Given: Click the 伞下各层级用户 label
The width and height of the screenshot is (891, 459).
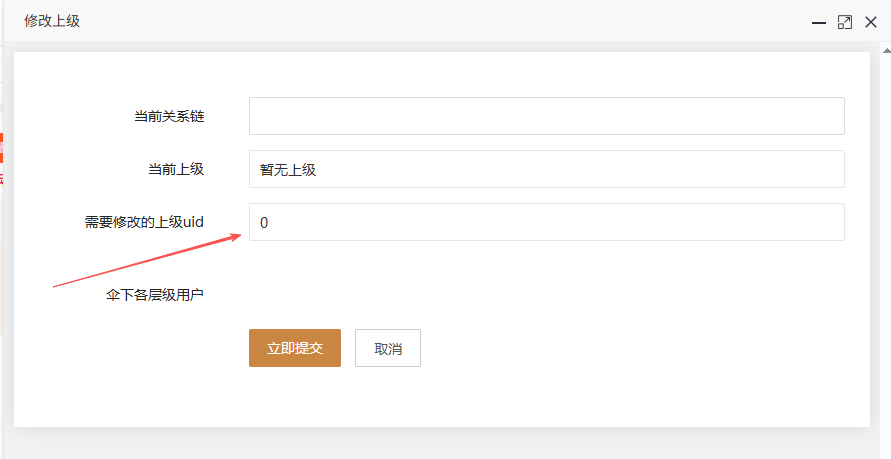Looking at the screenshot, I should [155, 295].
